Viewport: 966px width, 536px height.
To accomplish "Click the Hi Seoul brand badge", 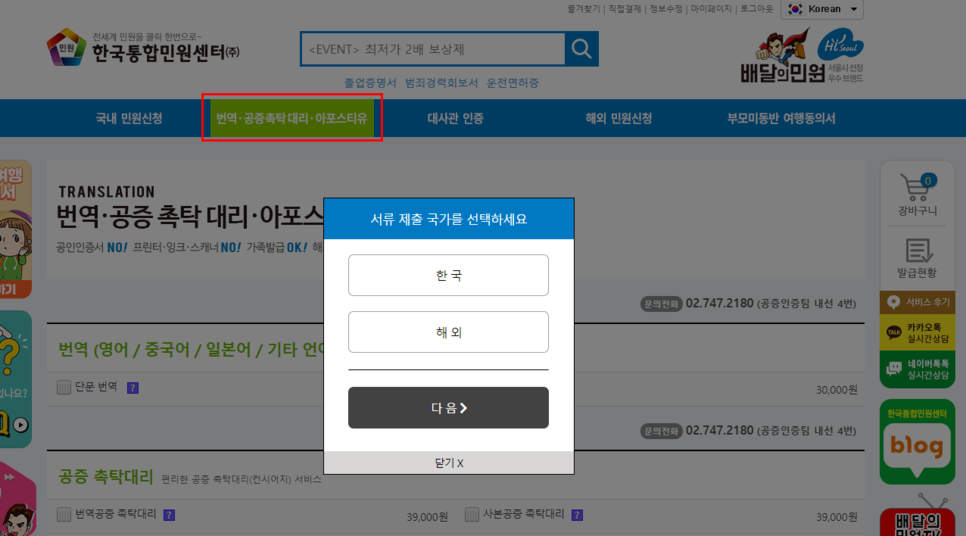I will click(x=841, y=44).
